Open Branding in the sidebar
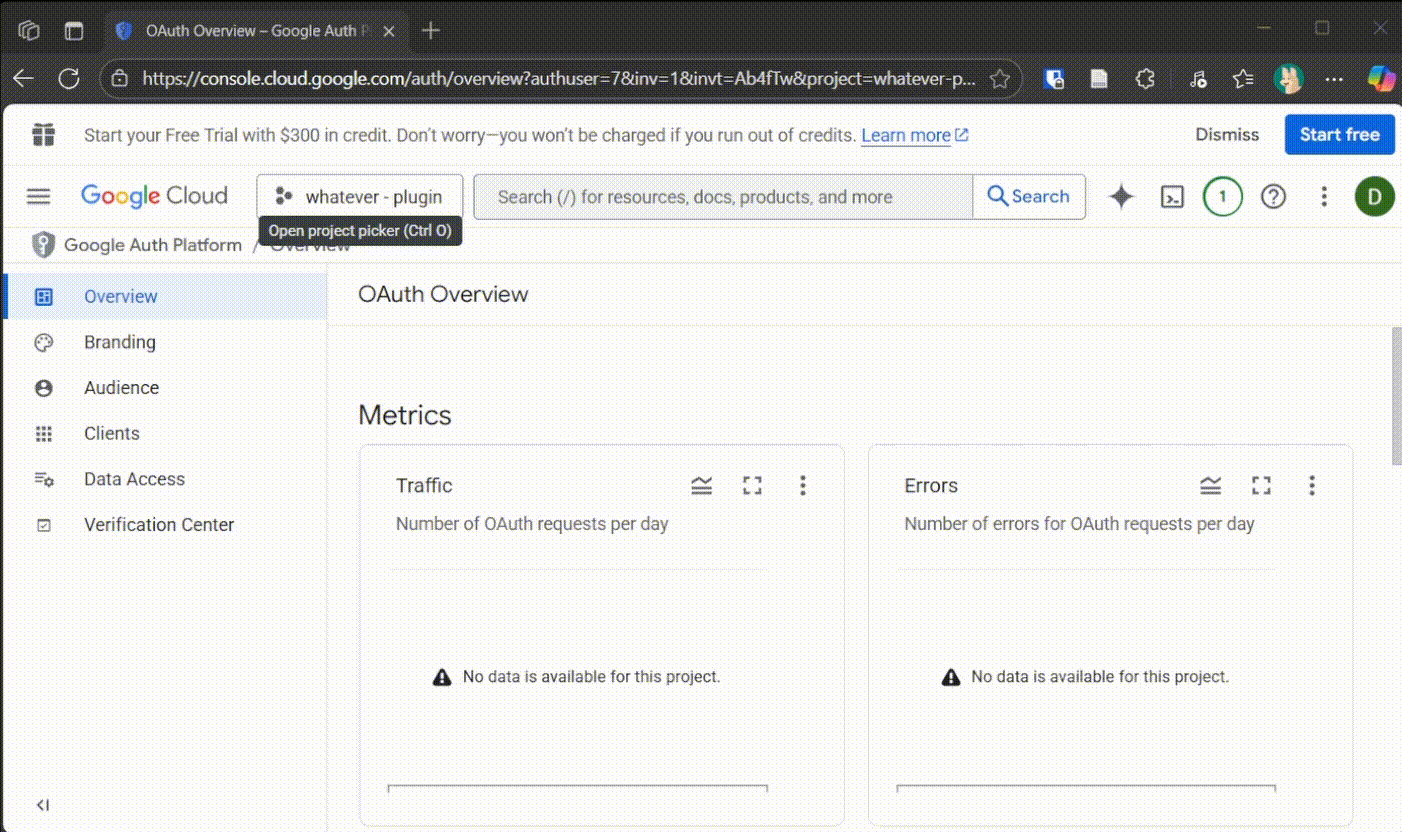1402x832 pixels. (x=165, y=342)
